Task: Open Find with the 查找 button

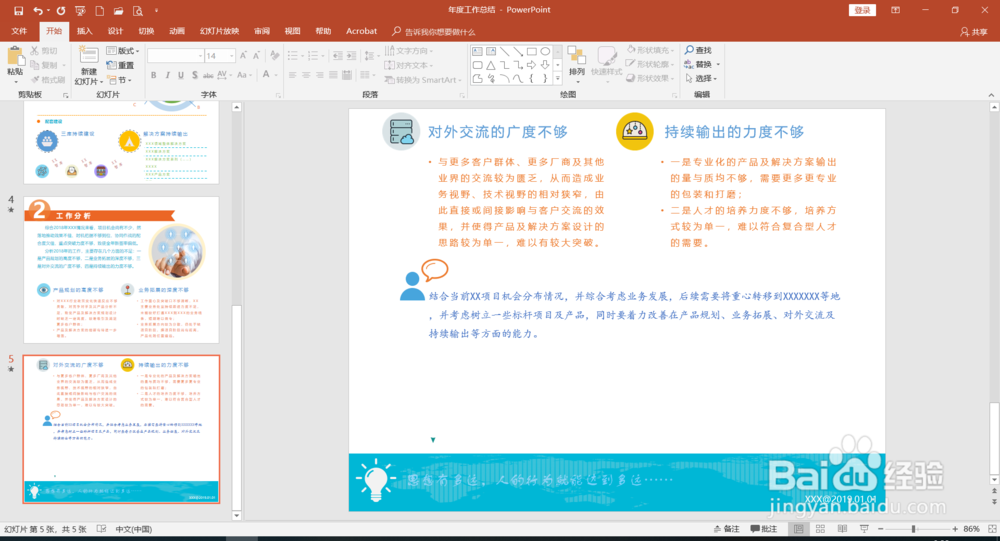Action: [x=698, y=50]
